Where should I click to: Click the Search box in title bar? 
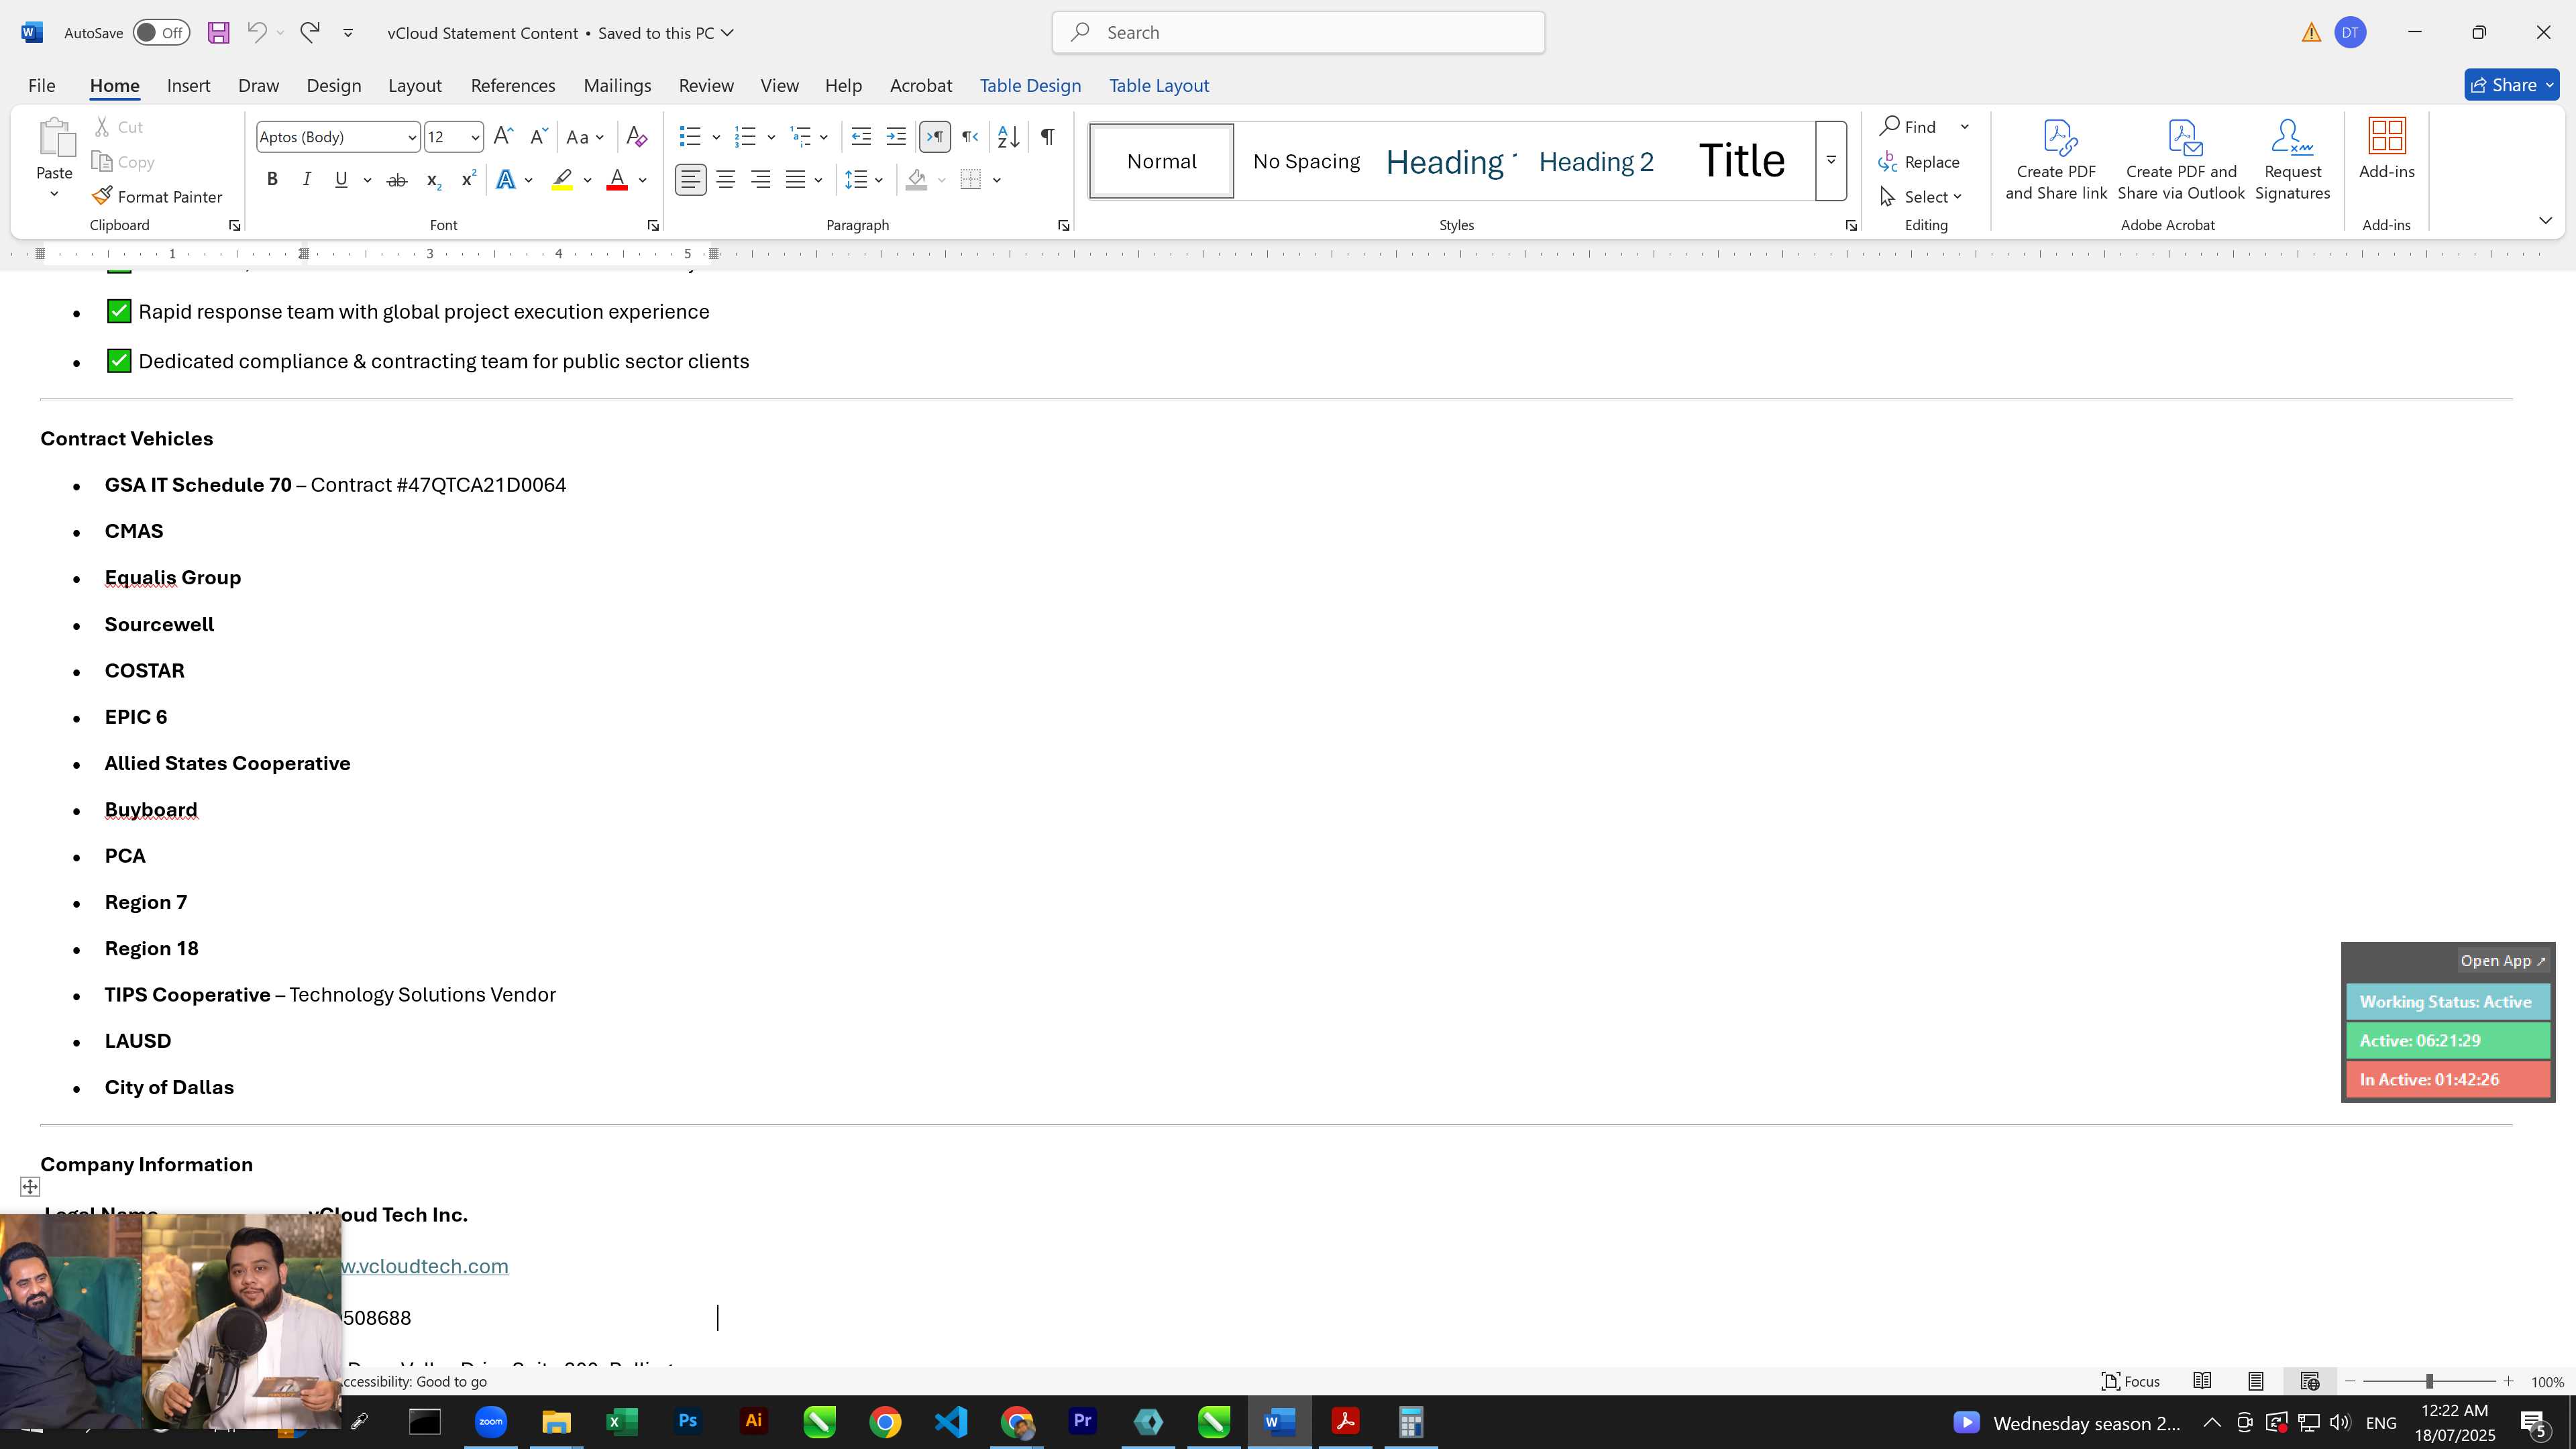[1298, 33]
